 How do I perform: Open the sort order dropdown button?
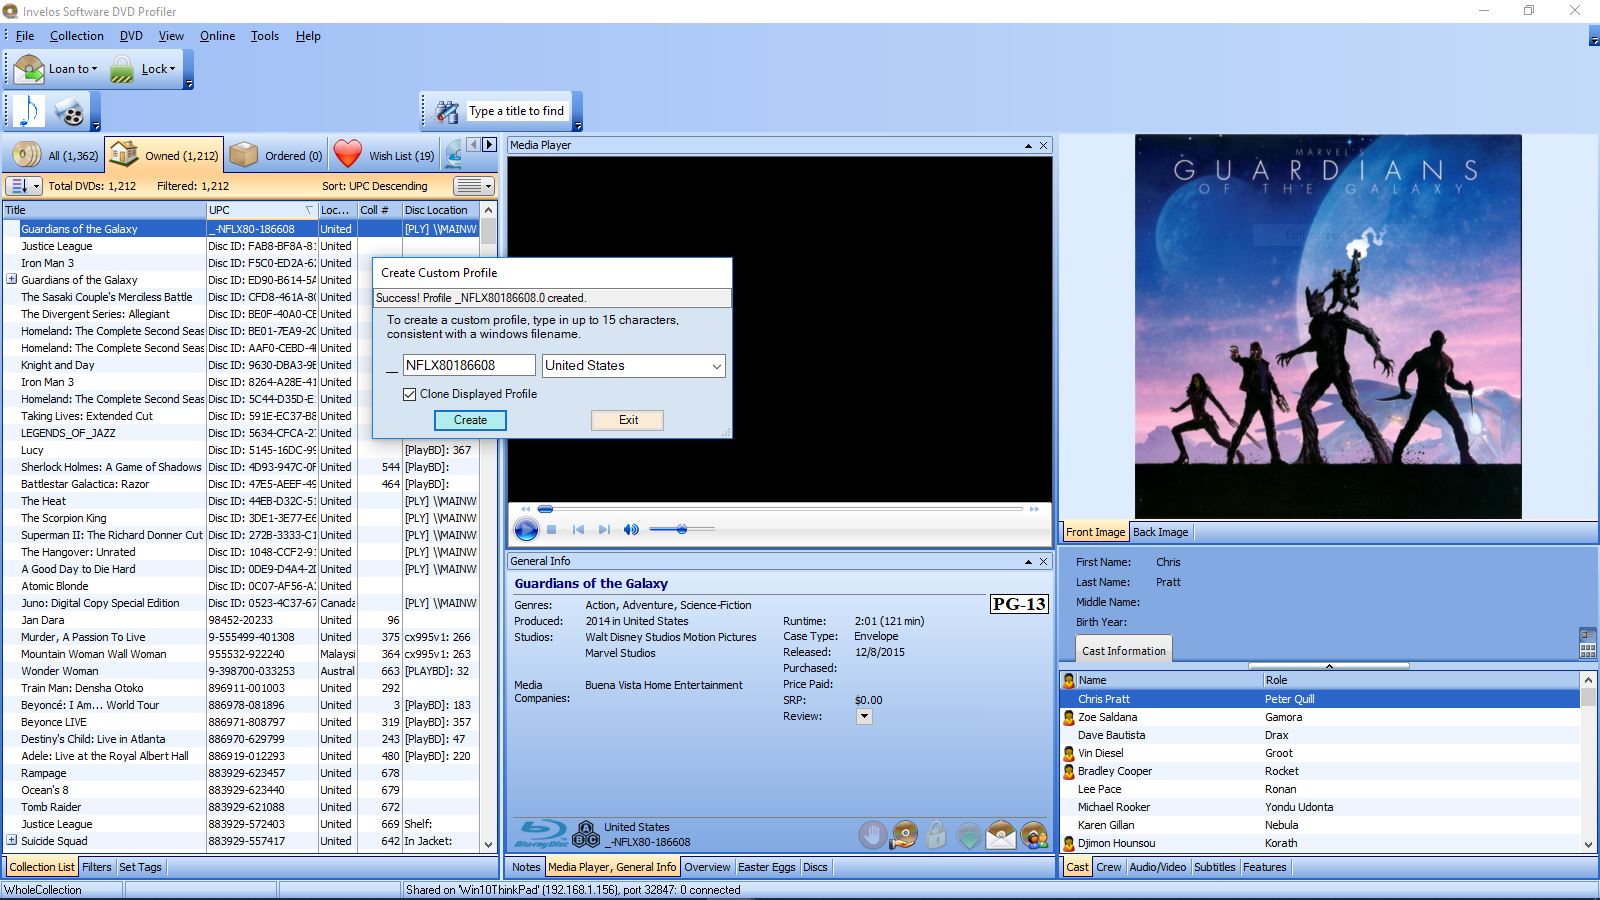[x=24, y=186]
